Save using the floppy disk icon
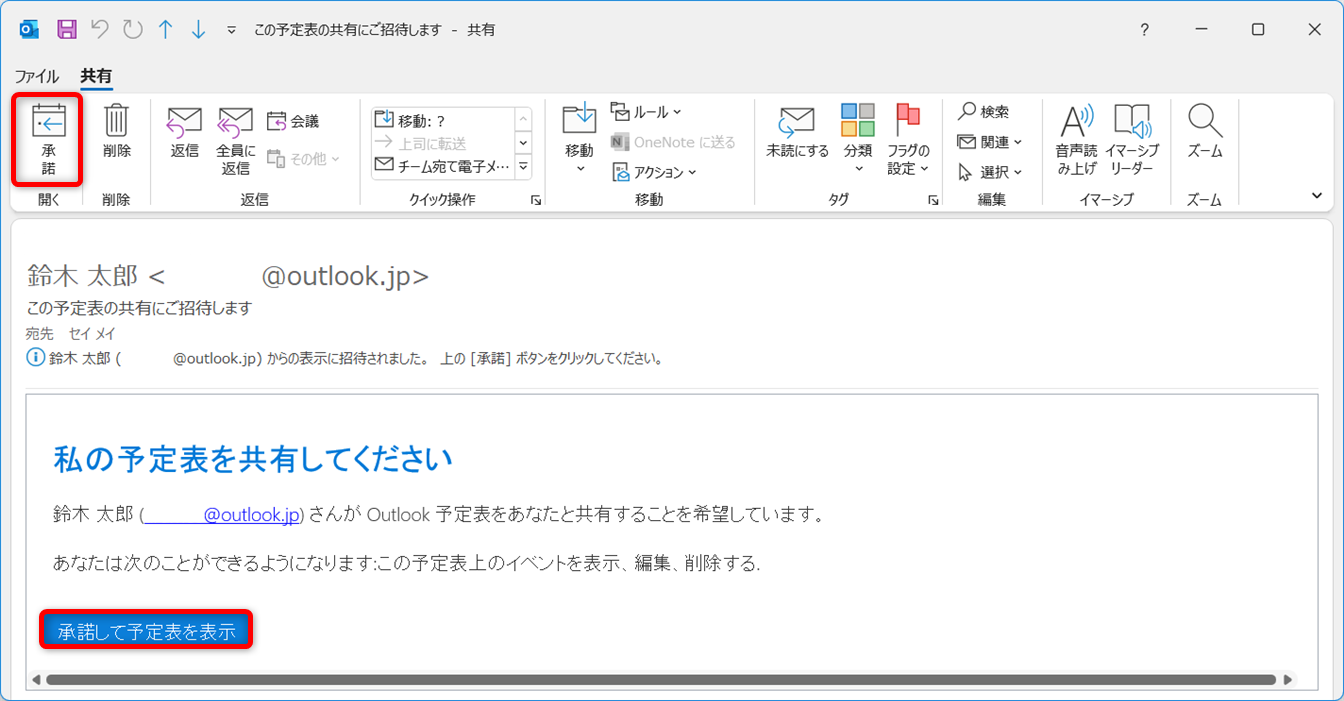 coord(67,30)
